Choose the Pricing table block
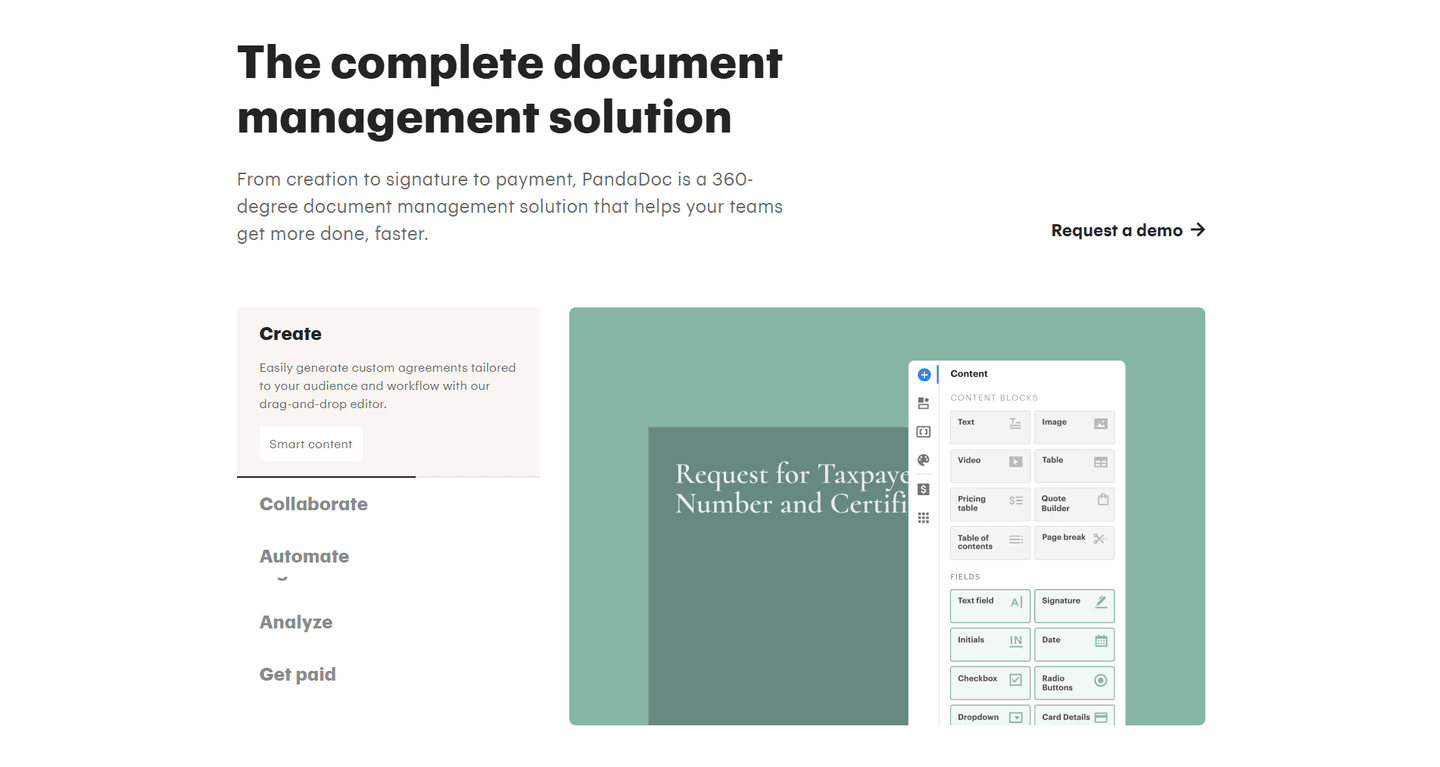The image size is (1440, 767). point(990,504)
